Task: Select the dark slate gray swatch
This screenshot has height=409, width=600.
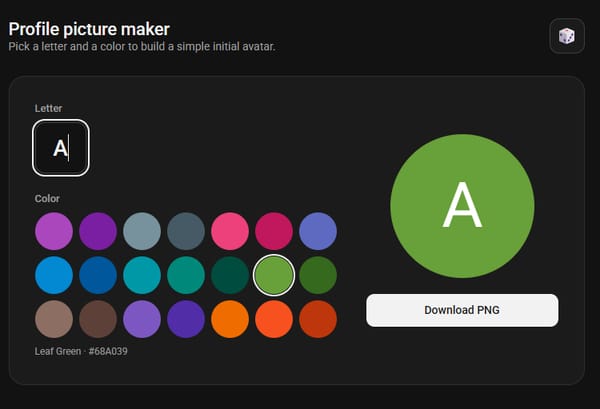Action: [186, 231]
